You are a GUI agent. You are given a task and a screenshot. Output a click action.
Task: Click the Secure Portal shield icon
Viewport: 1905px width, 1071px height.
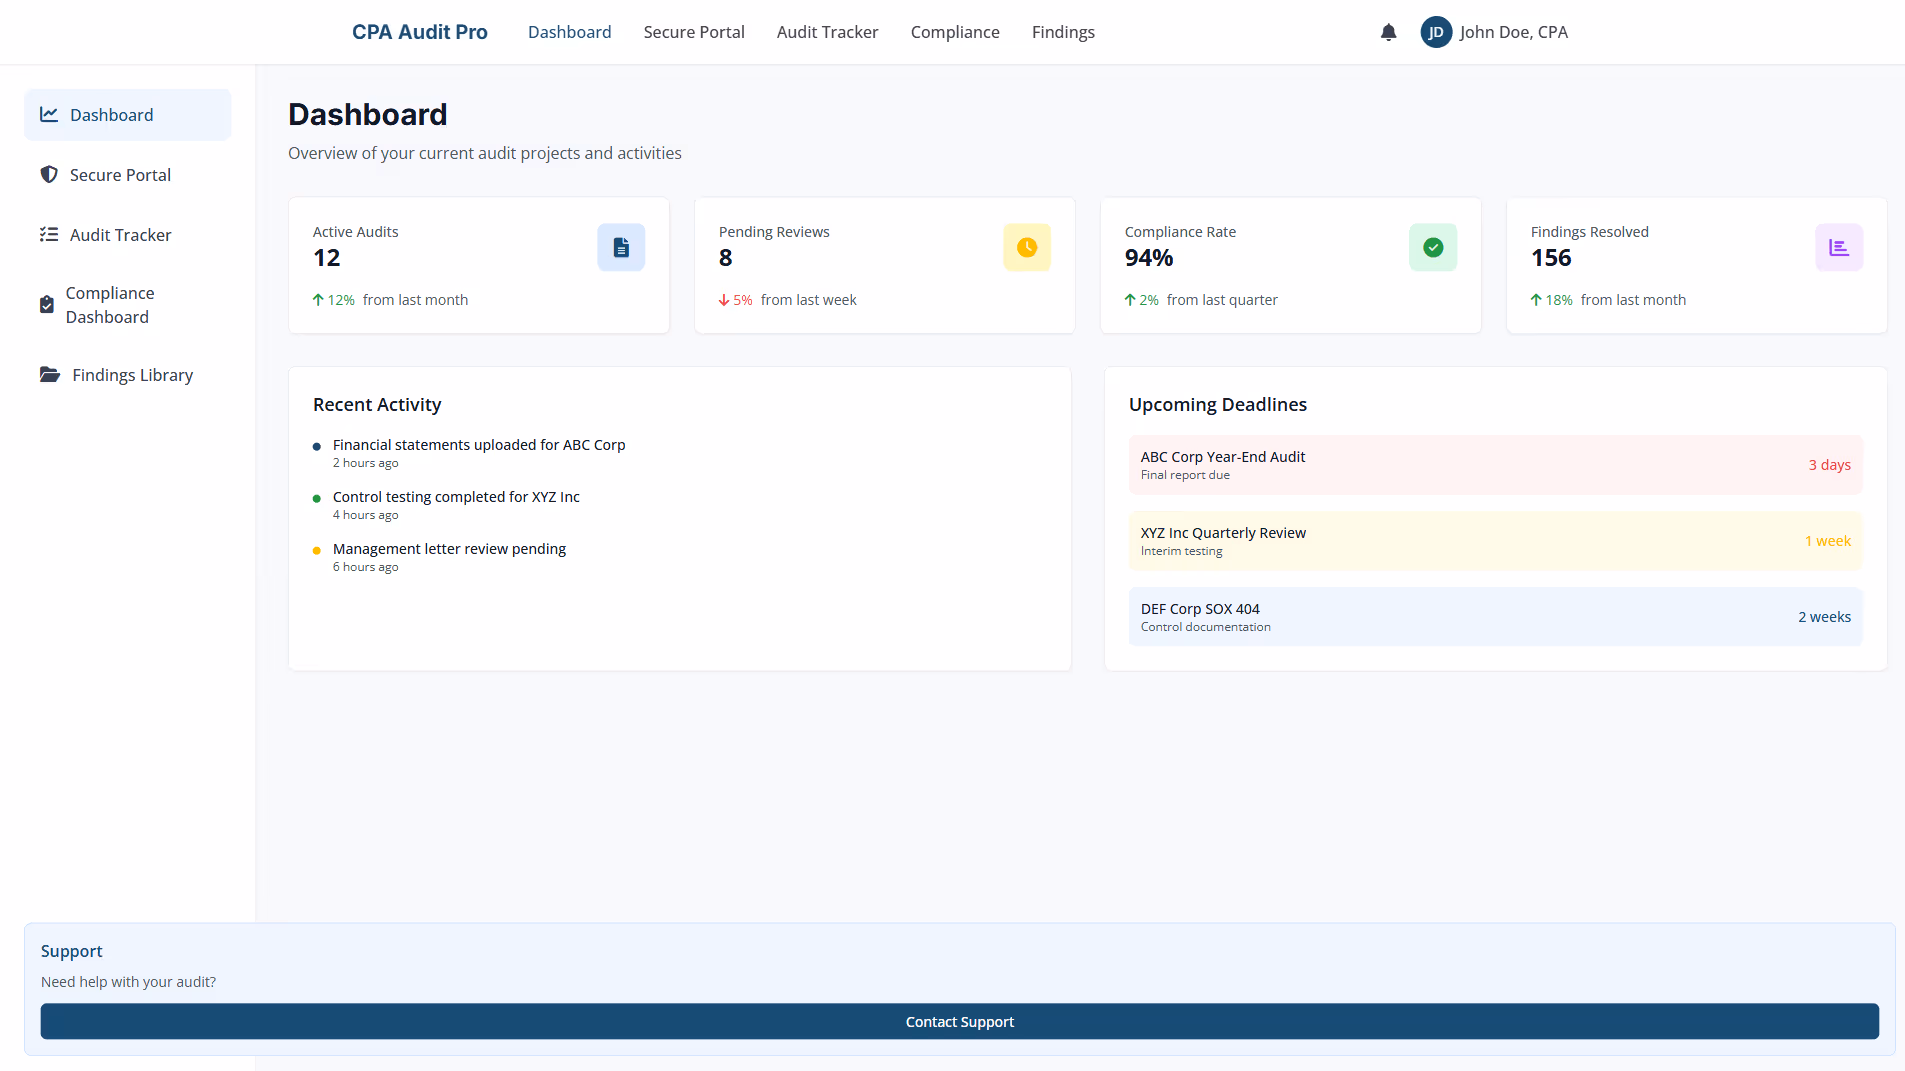[x=49, y=174]
